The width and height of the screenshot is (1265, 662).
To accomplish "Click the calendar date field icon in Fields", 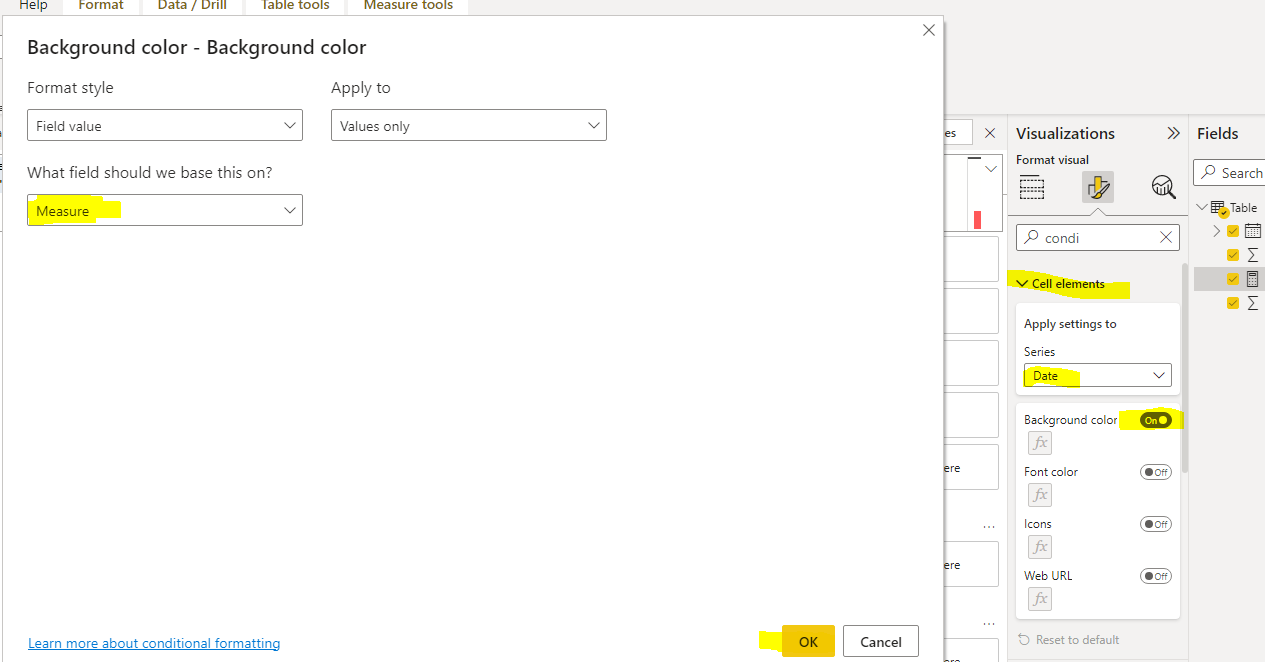I will click(1253, 231).
